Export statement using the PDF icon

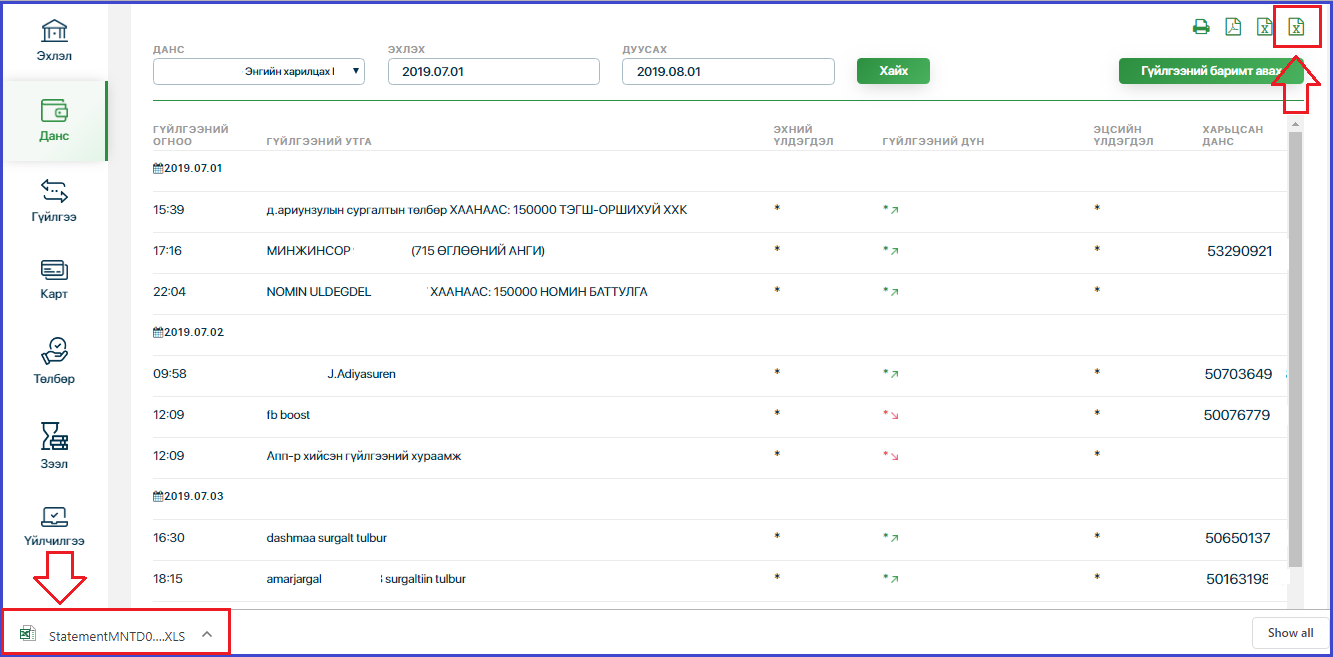pos(1233,27)
